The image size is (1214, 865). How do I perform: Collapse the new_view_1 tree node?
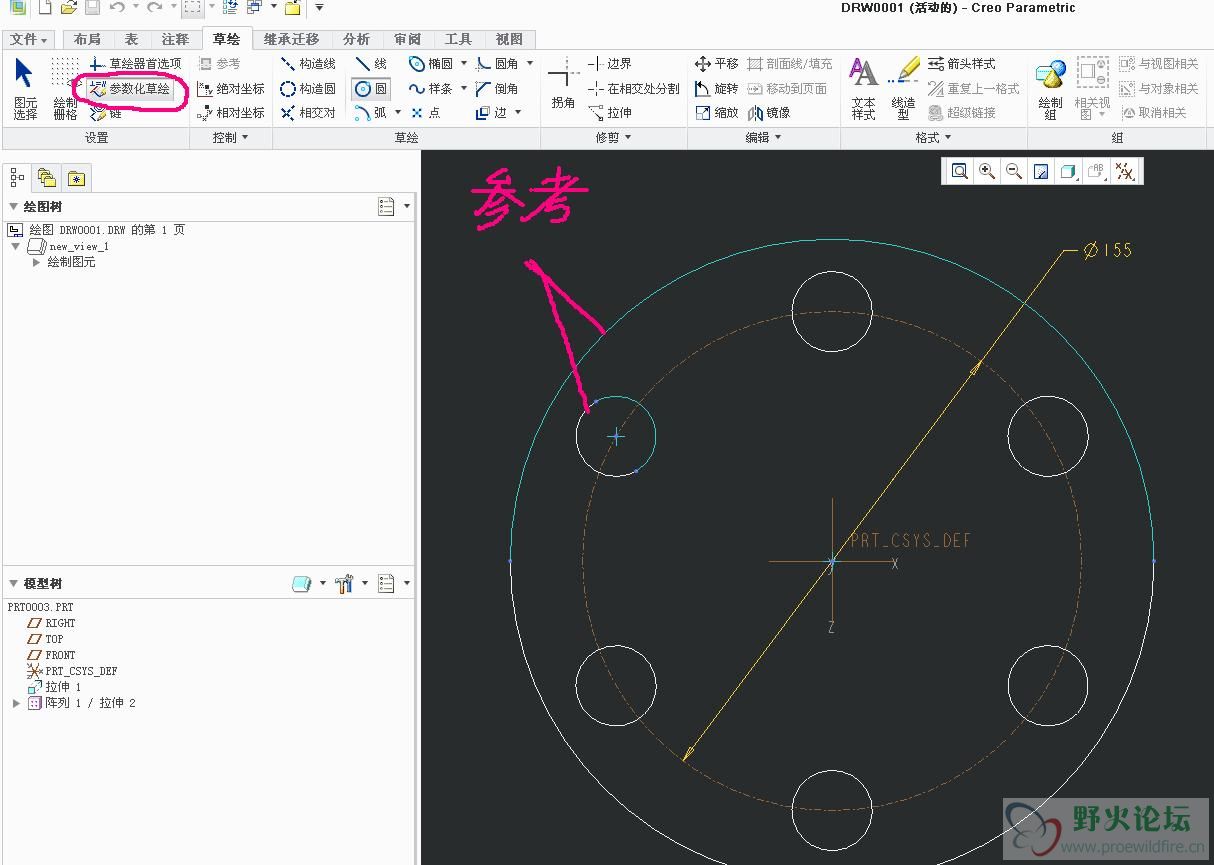[16, 246]
